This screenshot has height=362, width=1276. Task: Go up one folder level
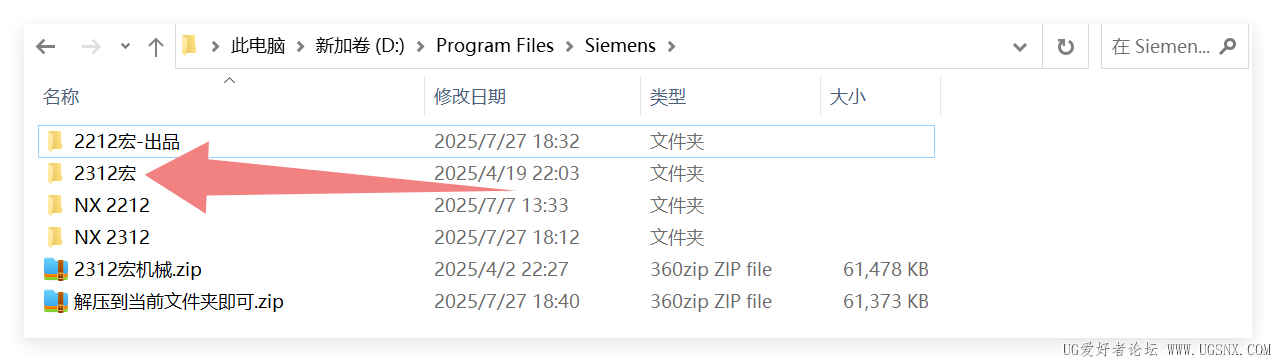click(155, 46)
